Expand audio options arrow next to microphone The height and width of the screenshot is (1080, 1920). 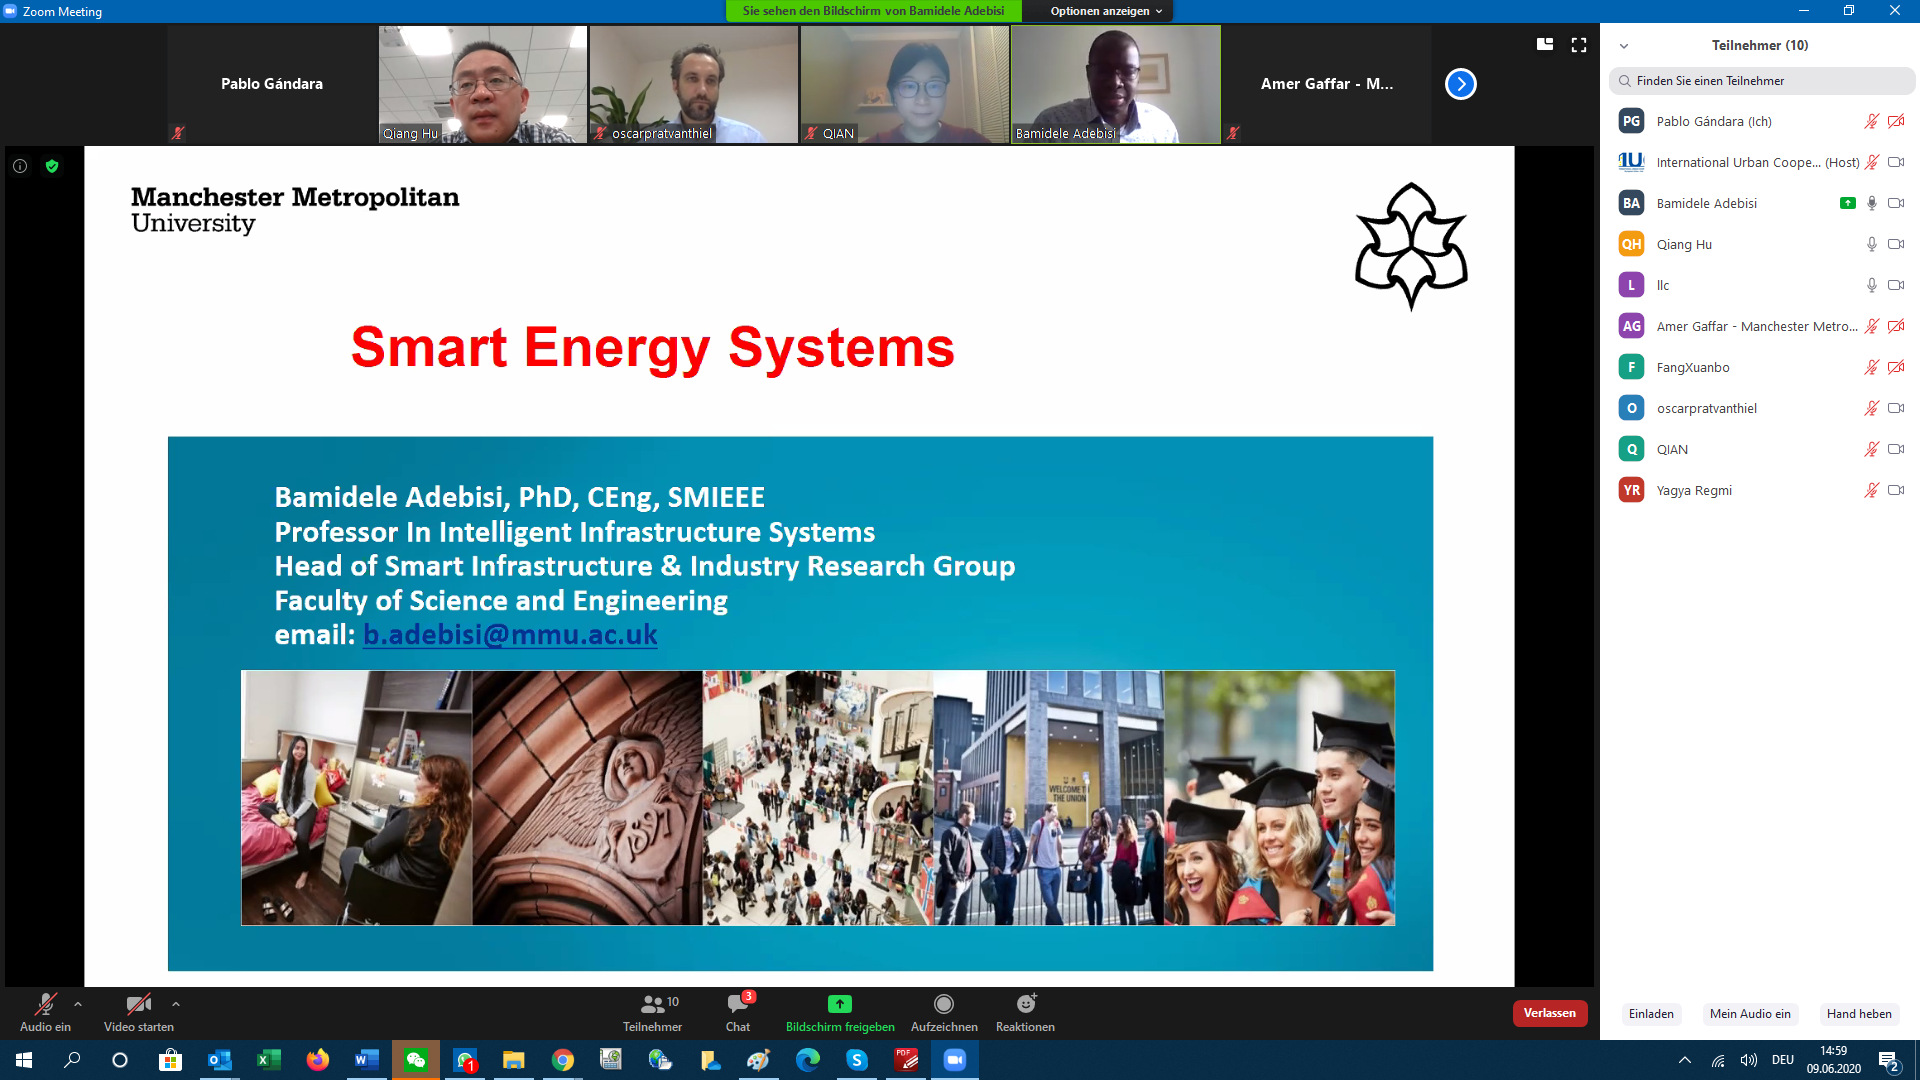pyautogui.click(x=78, y=1004)
